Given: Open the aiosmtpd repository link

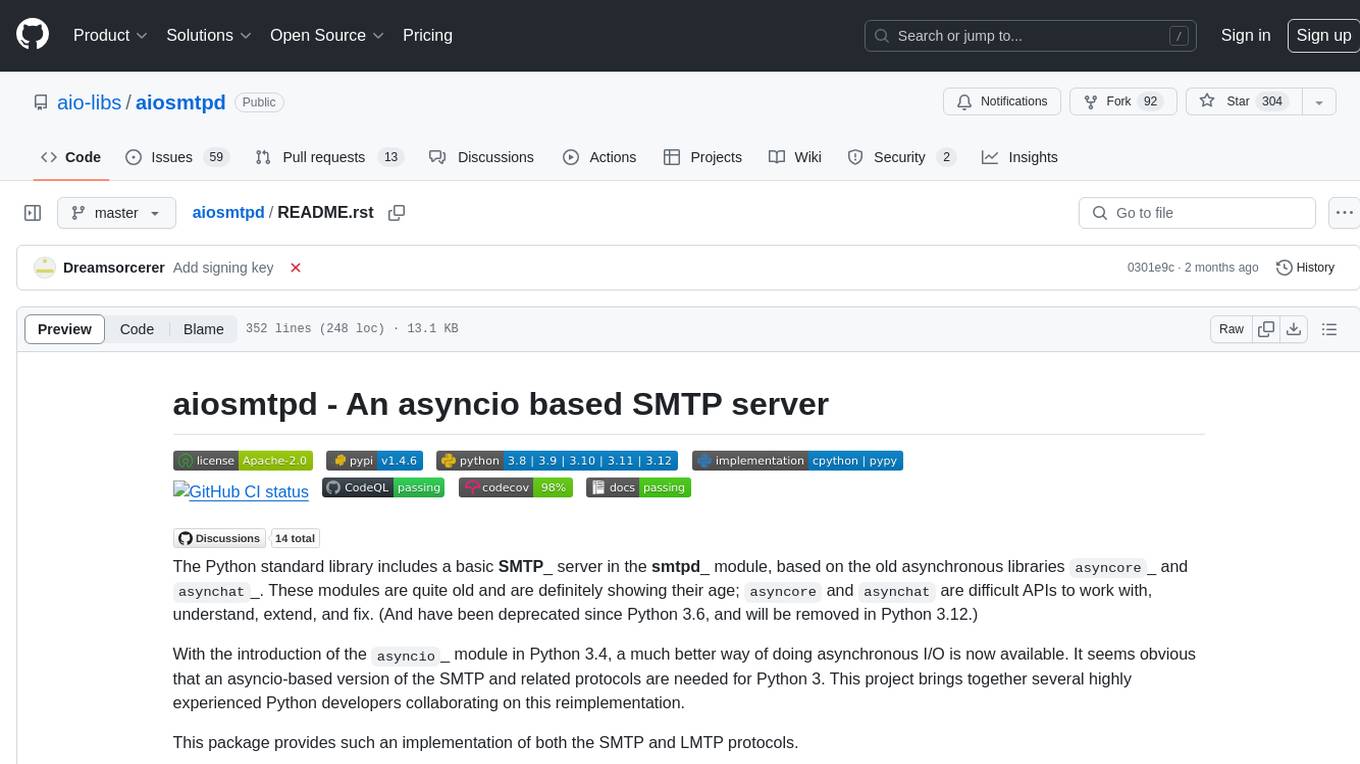Looking at the screenshot, I should (180, 102).
